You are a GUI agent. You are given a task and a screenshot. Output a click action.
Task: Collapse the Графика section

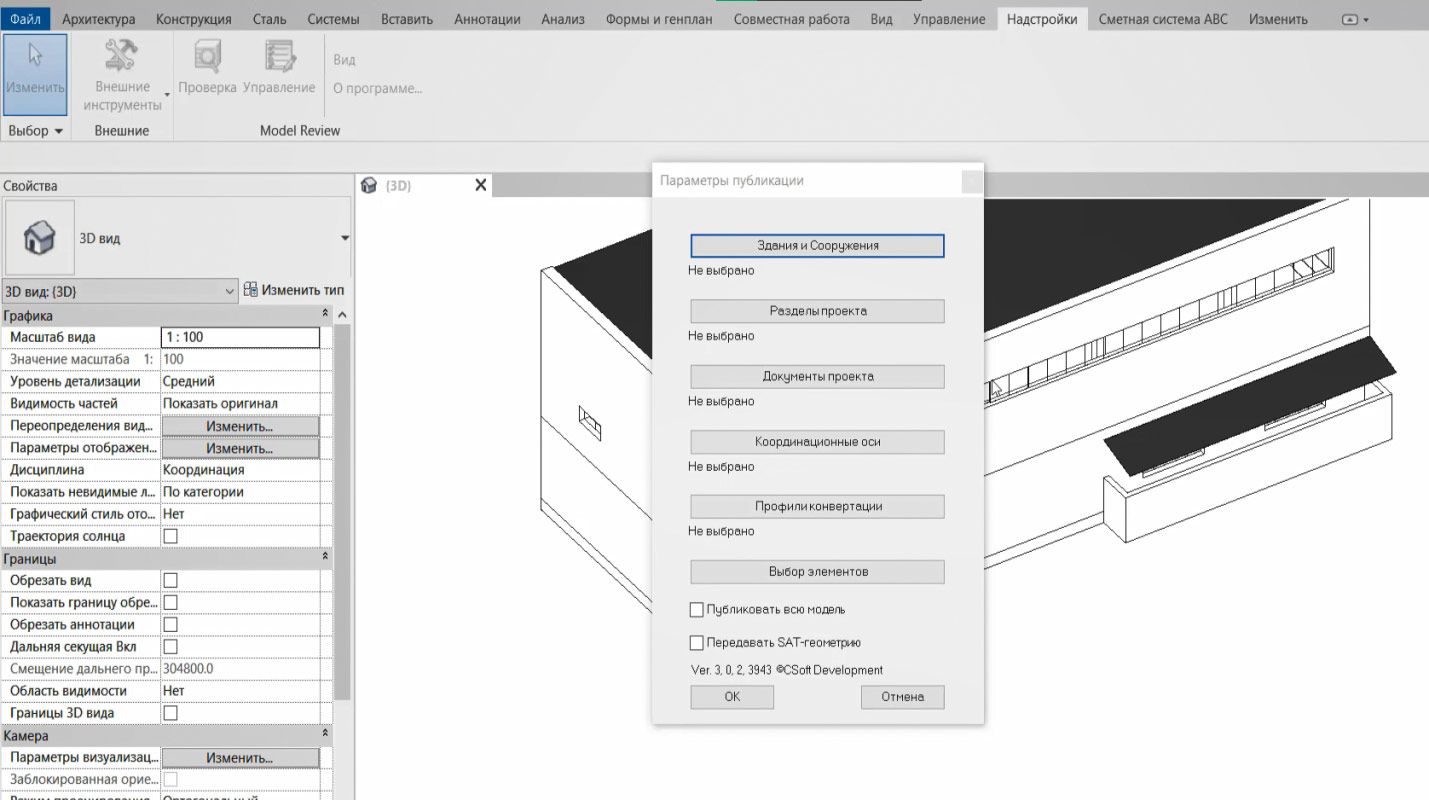[x=325, y=315]
